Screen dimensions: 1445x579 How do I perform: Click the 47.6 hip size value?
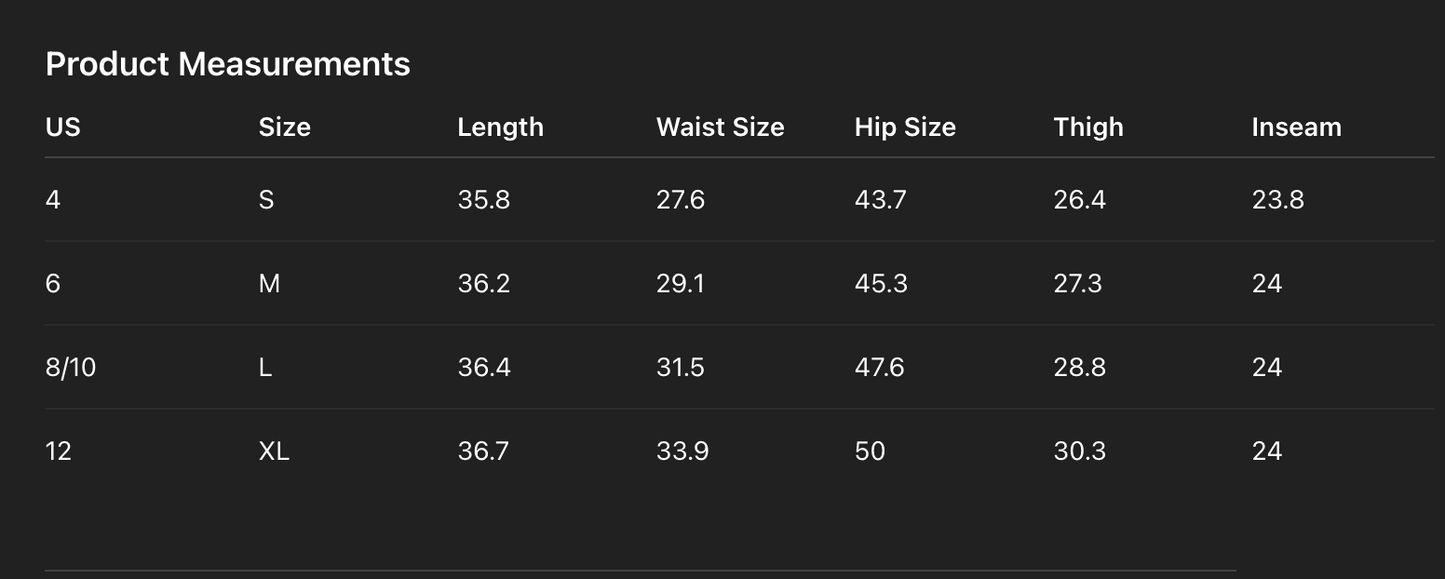[879, 368]
